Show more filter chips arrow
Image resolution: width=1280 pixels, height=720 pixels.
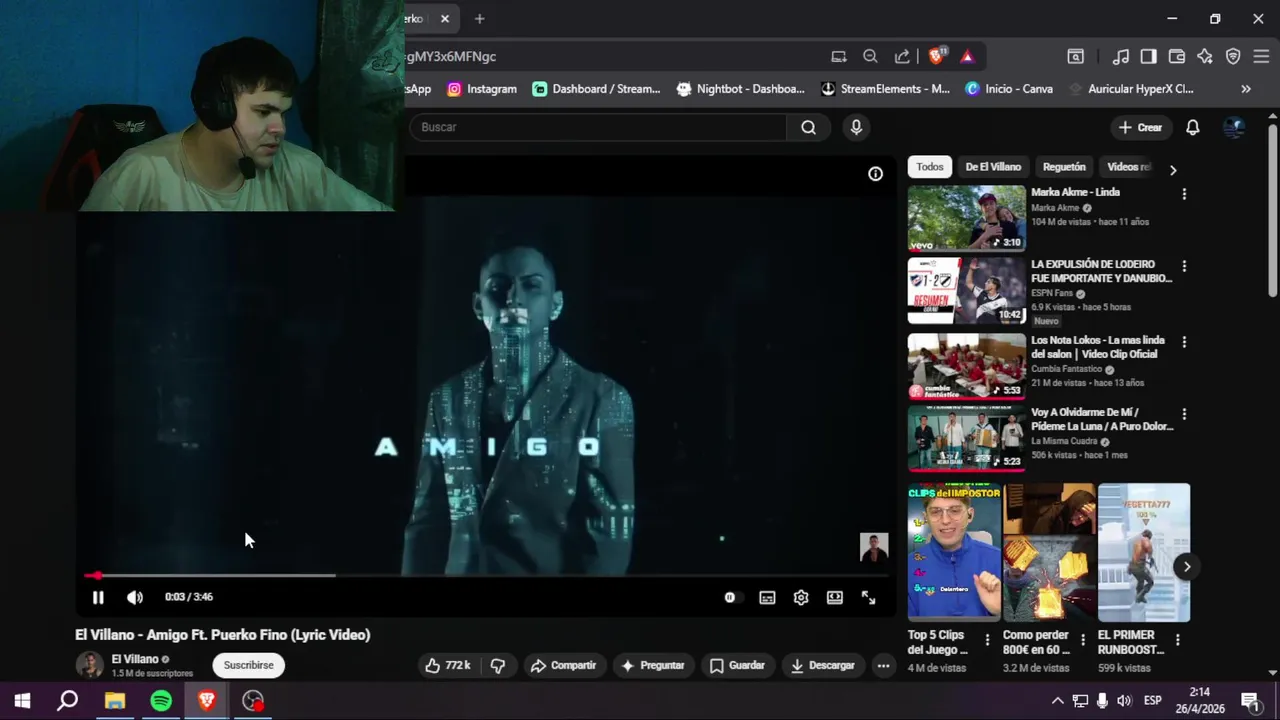point(1173,169)
